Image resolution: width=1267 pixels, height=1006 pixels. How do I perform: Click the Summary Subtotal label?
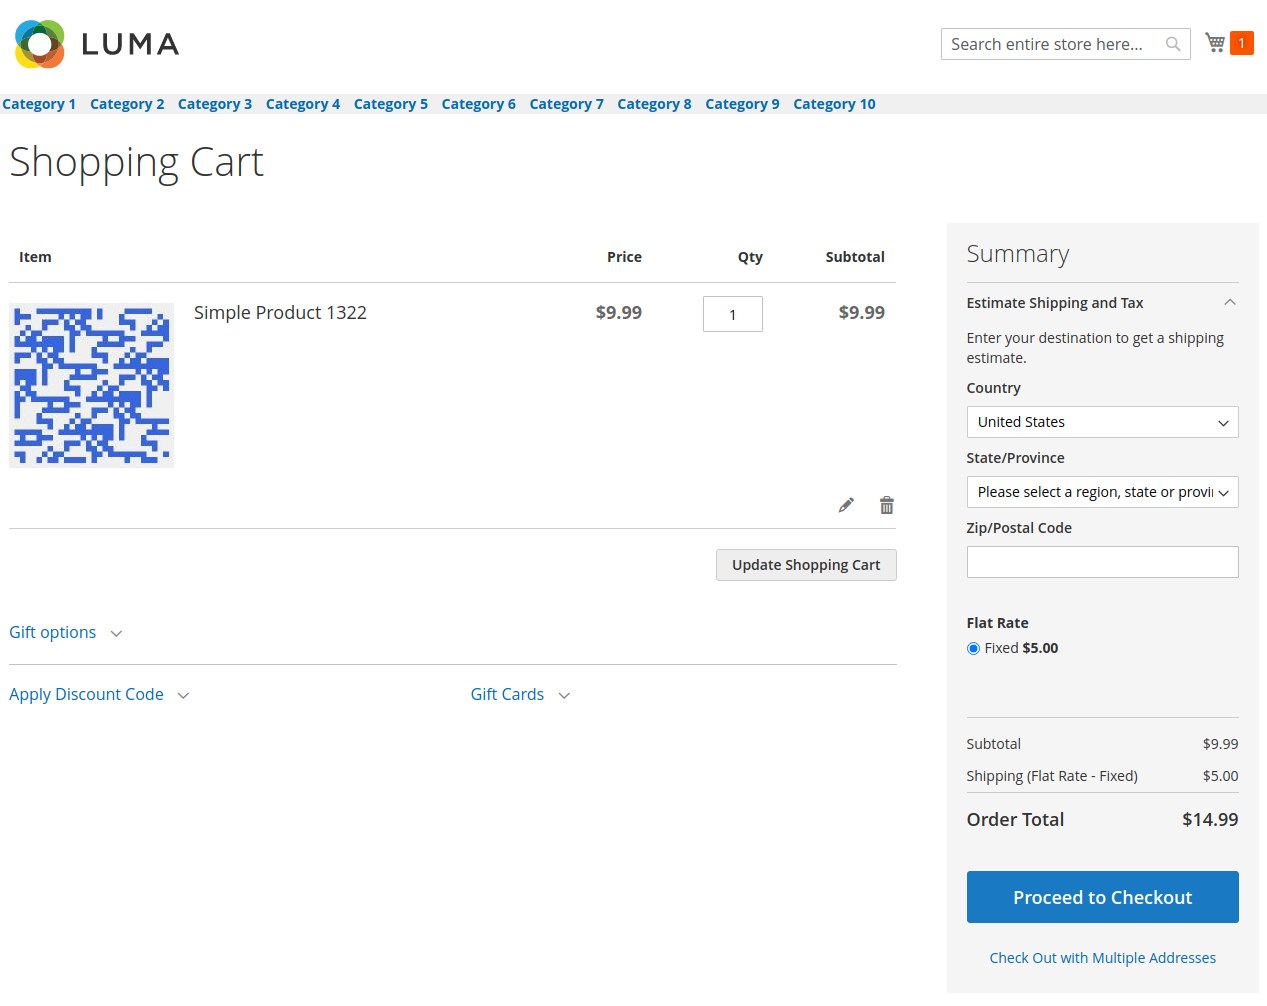994,744
